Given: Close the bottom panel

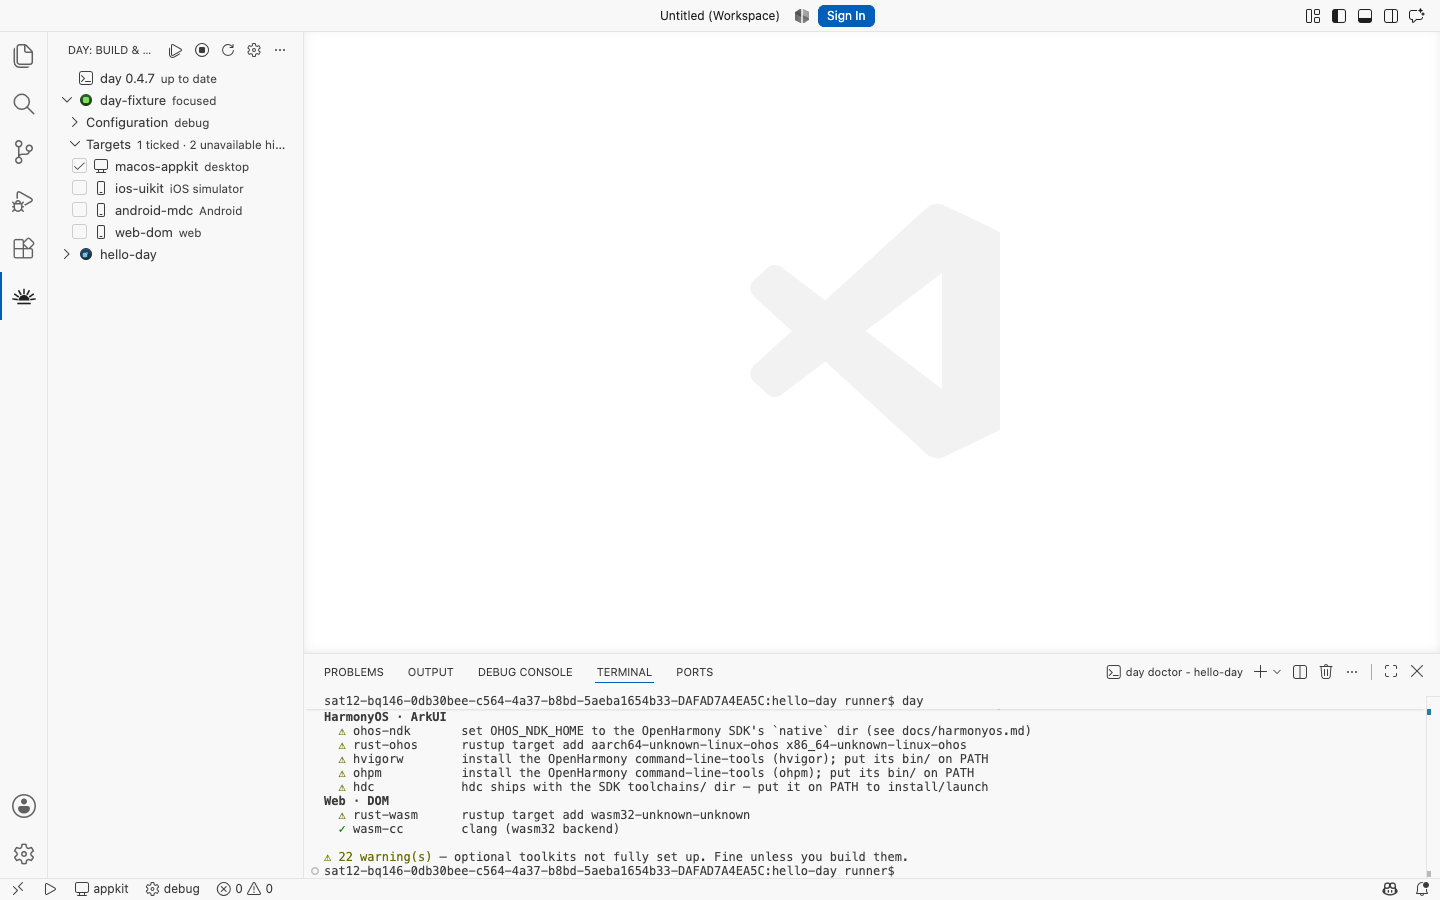Looking at the screenshot, I should pyautogui.click(x=1417, y=672).
